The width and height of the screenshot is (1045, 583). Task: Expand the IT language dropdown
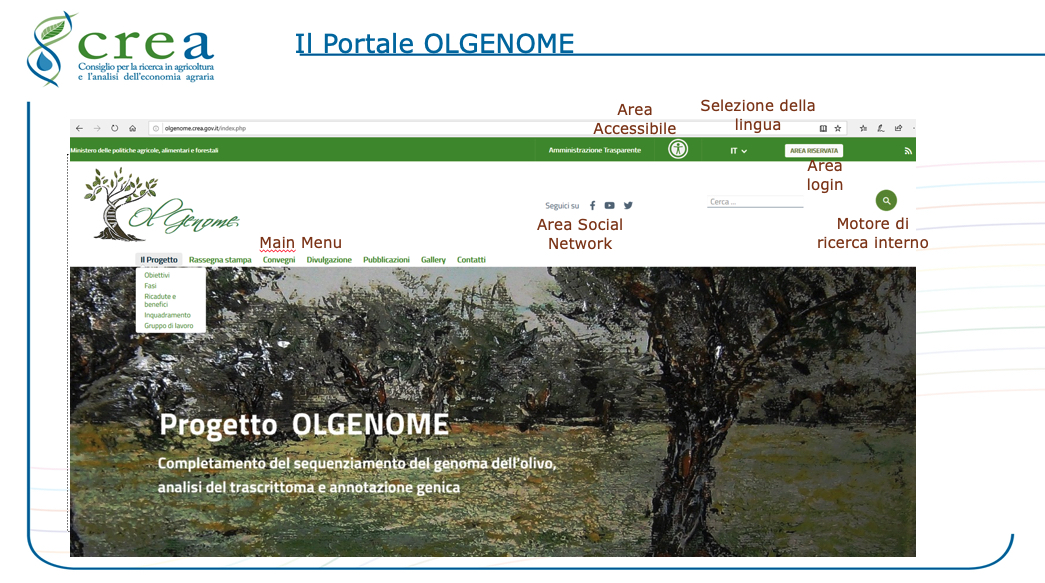pos(738,151)
